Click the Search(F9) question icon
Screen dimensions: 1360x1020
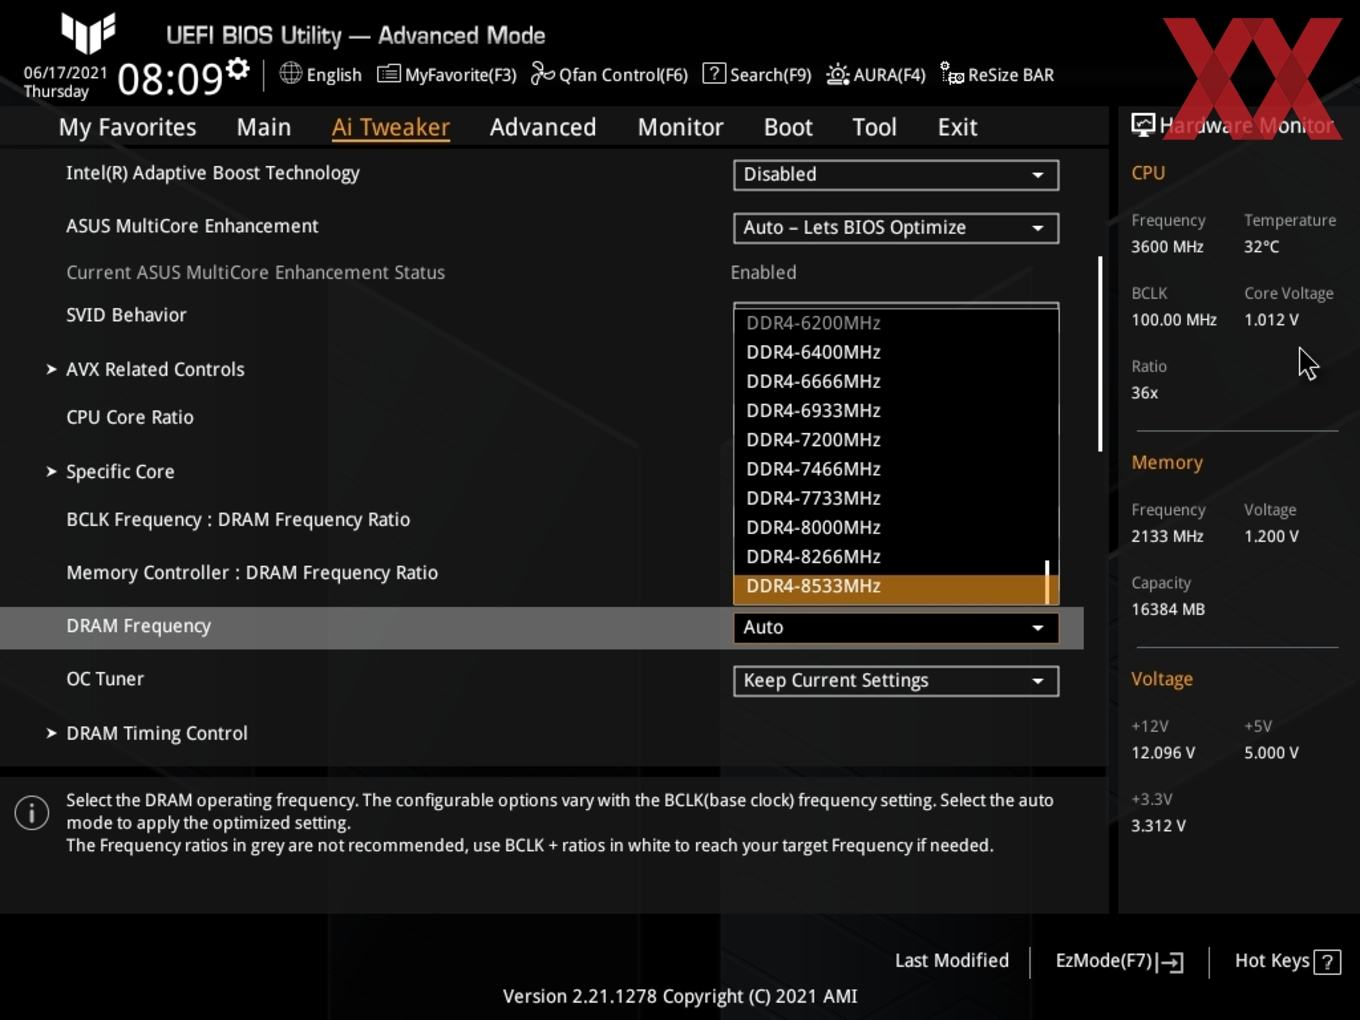pos(714,73)
